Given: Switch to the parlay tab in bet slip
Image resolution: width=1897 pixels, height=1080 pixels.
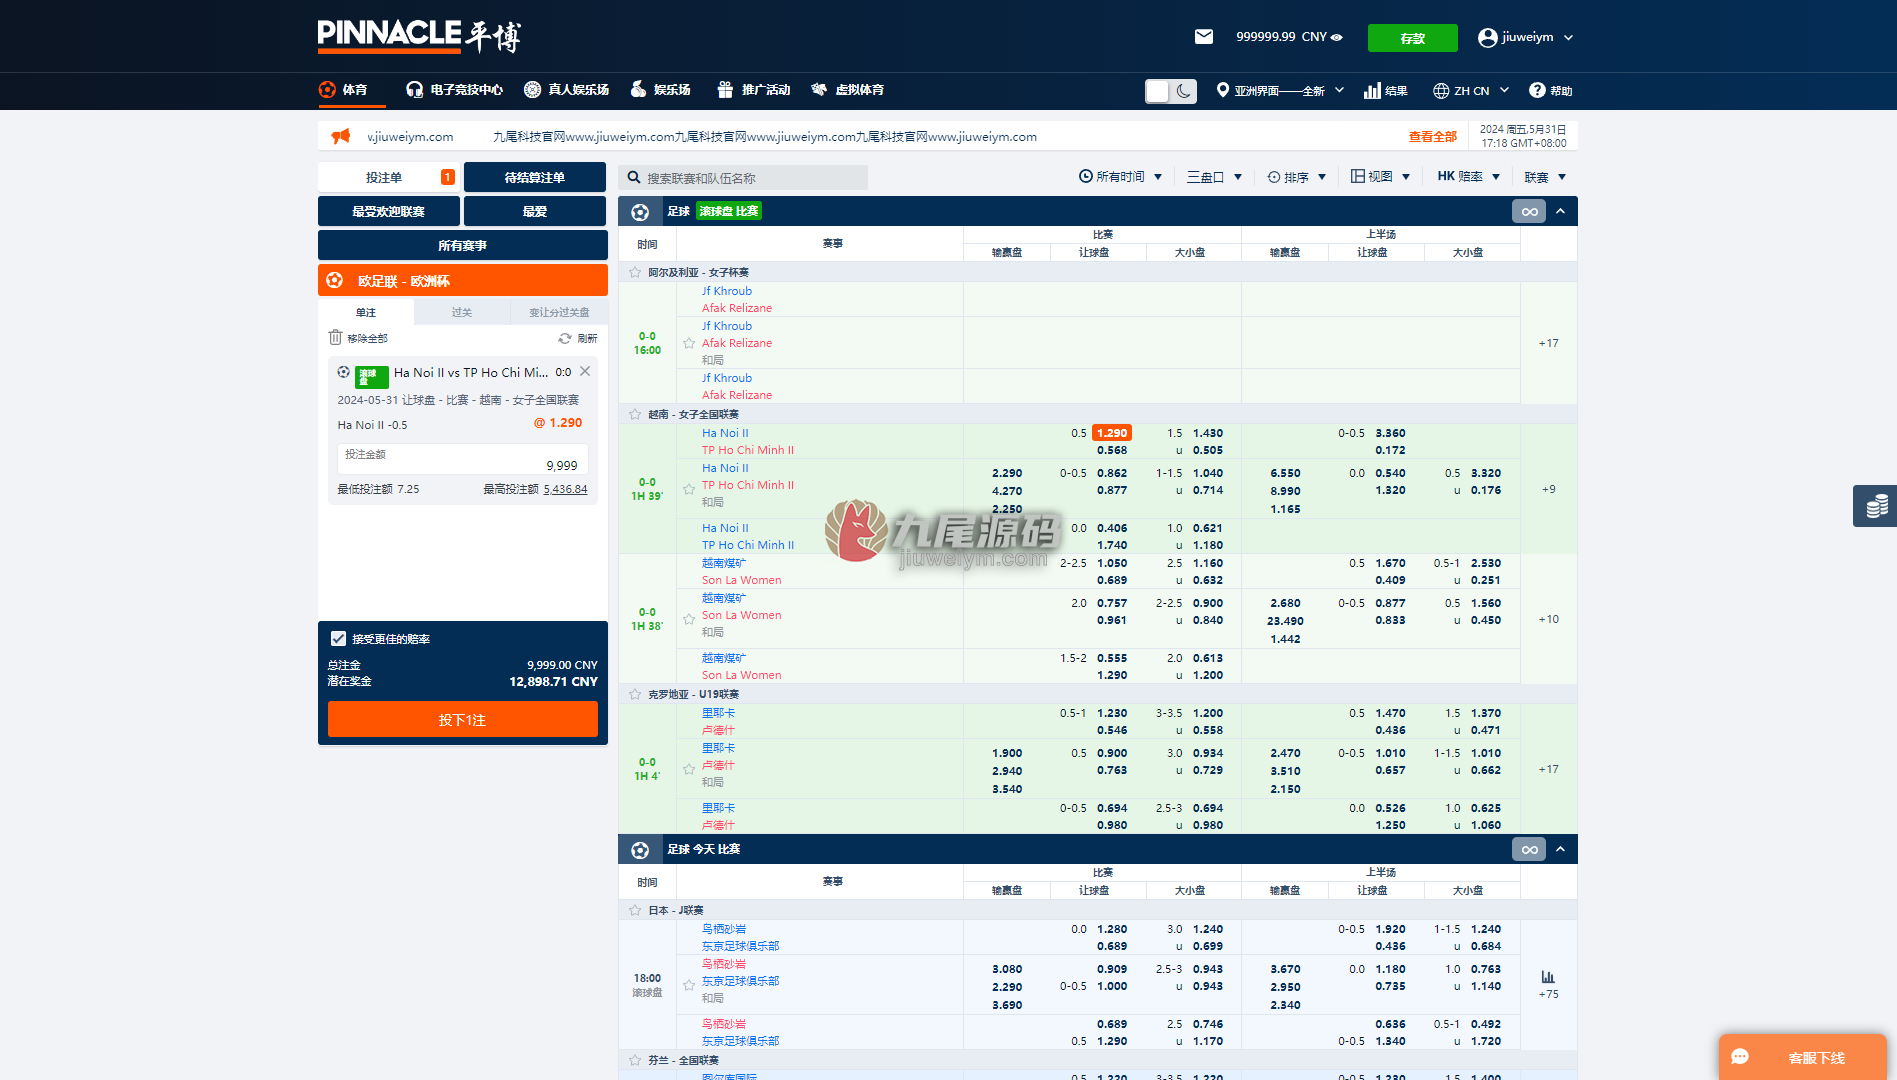Looking at the screenshot, I should [461, 312].
